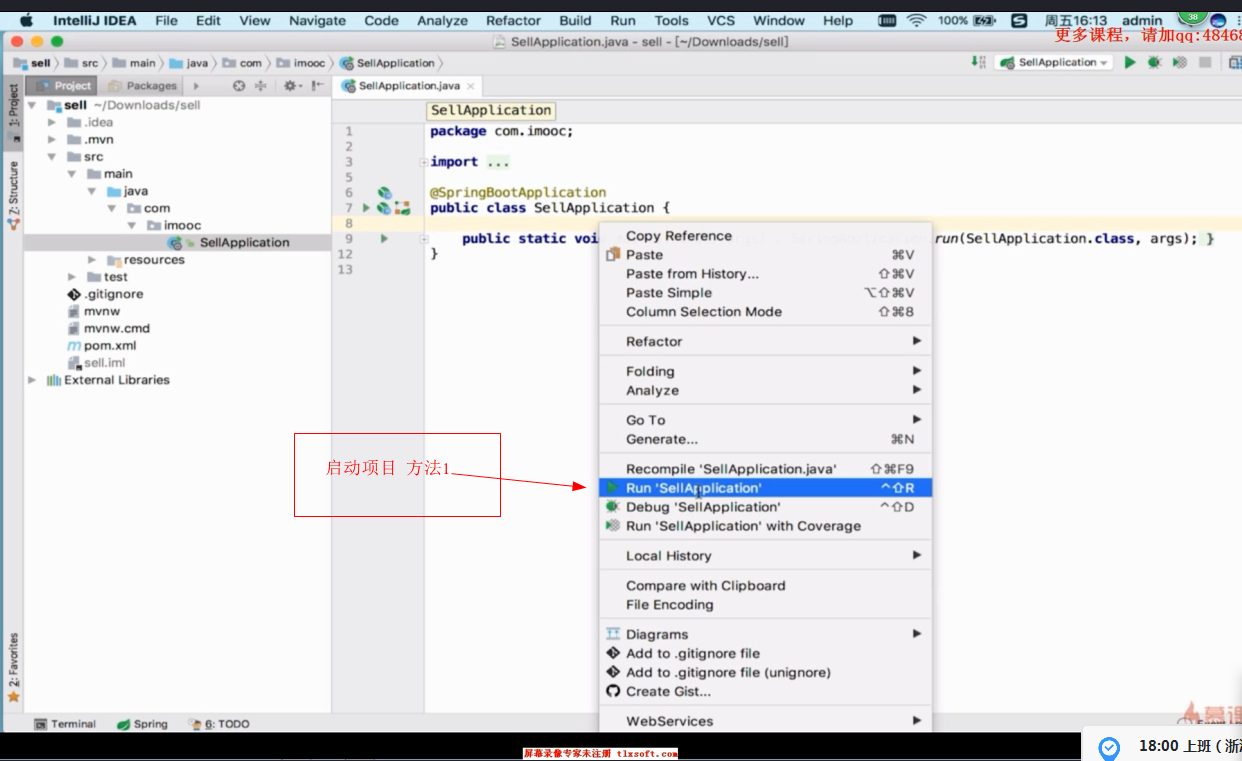The width and height of the screenshot is (1242, 761).
Task: Expand folded import section on line 3
Action: pyautogui.click(x=425, y=162)
